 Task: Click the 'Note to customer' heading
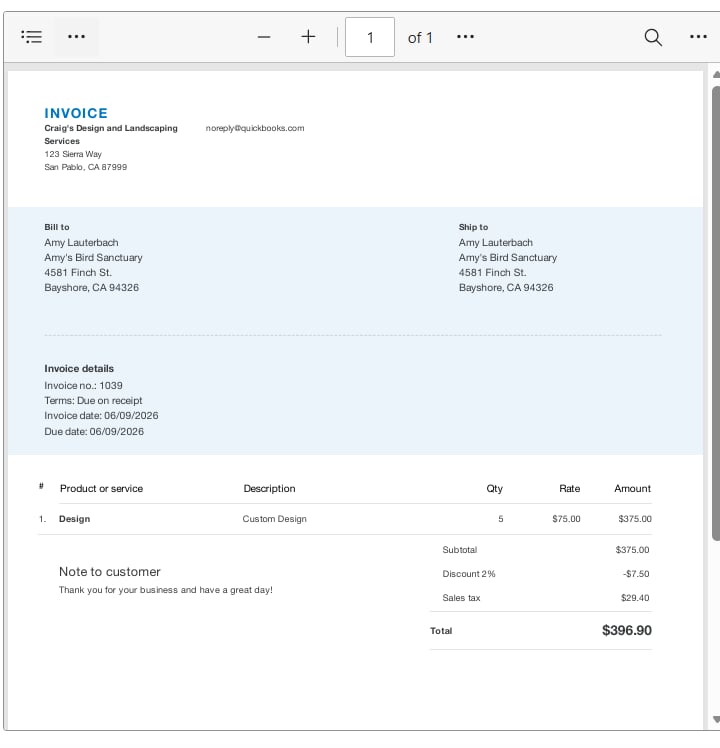pos(110,571)
